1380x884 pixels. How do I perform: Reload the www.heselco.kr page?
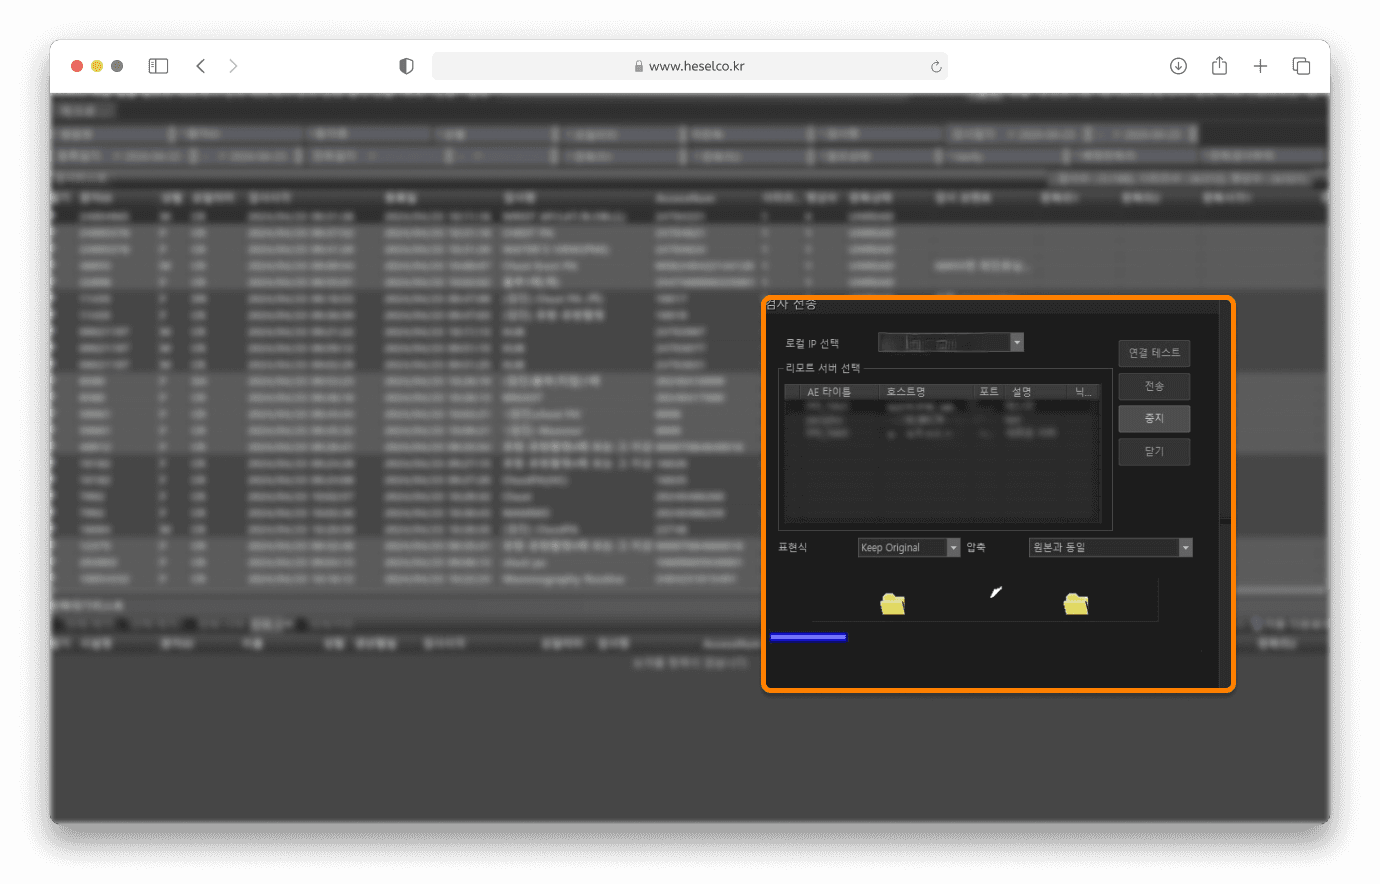936,67
